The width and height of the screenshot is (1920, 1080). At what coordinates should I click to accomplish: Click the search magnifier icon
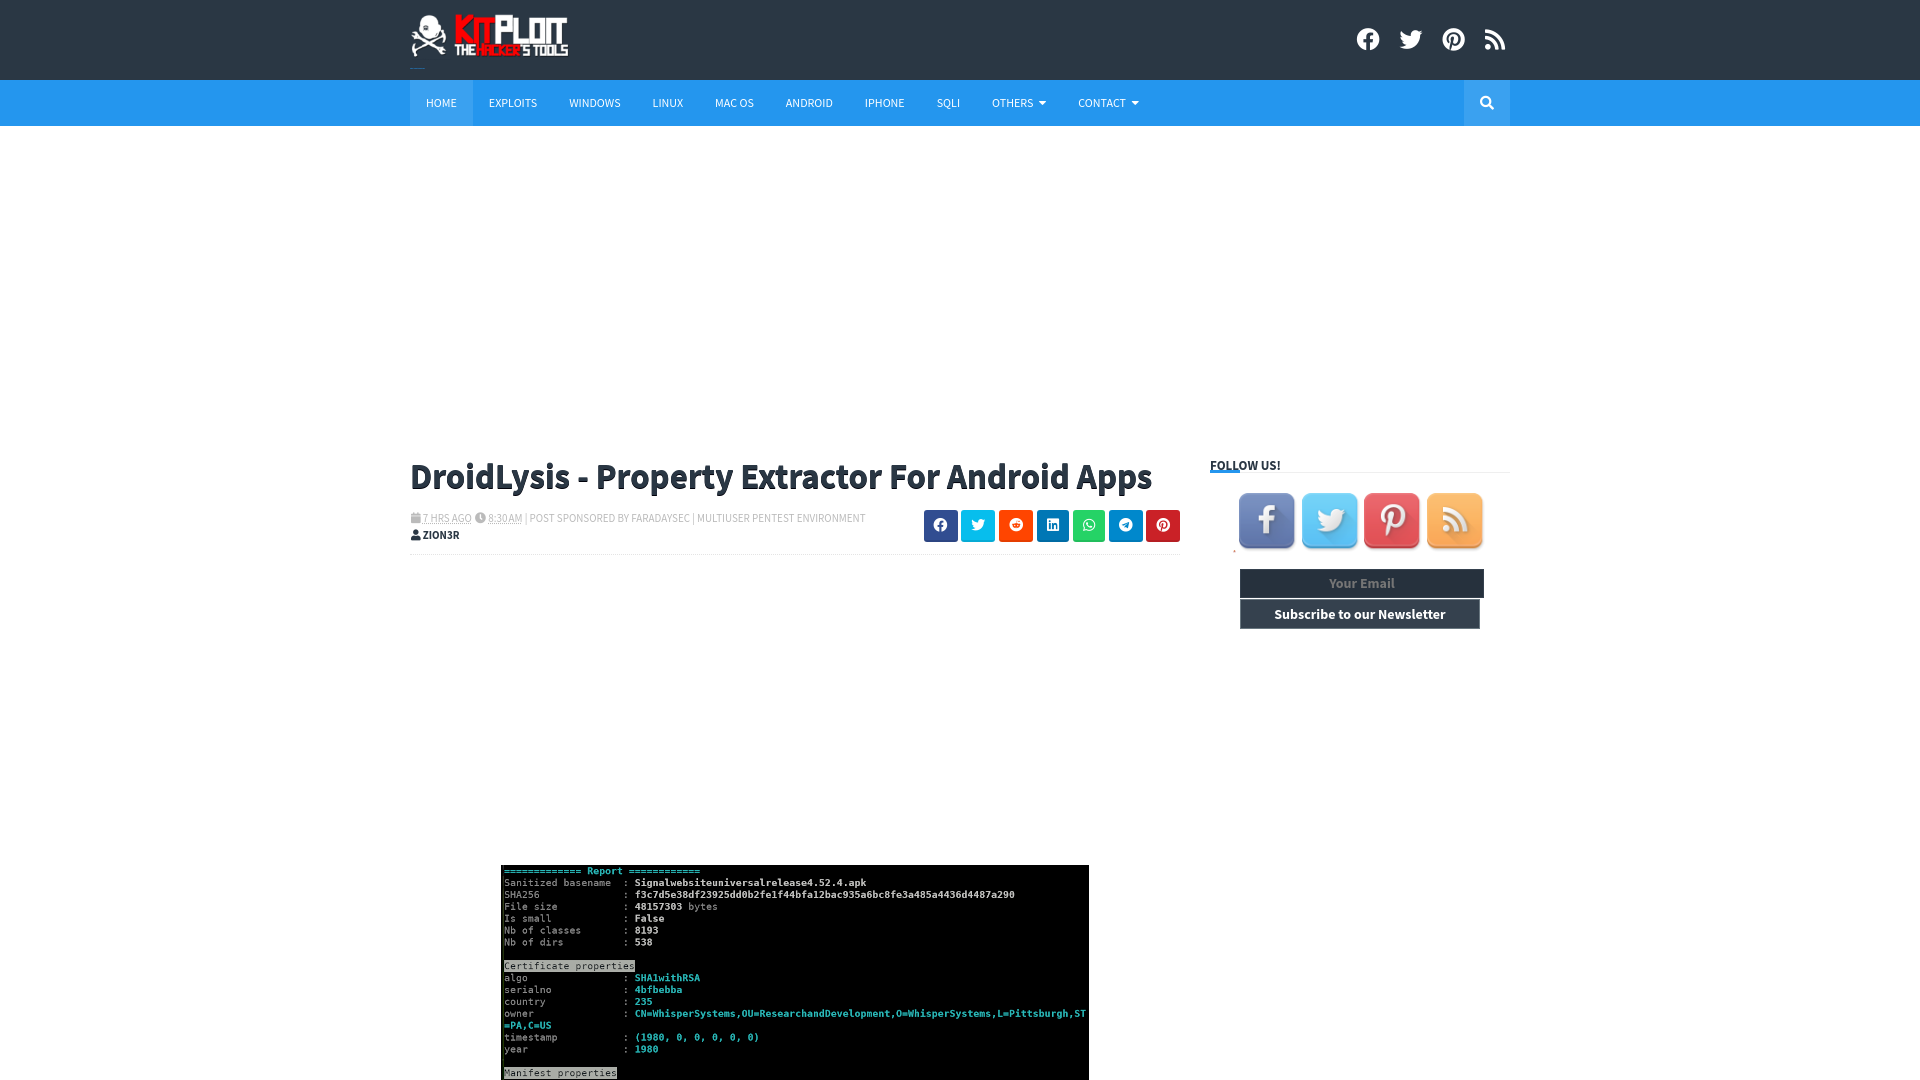coord(1487,103)
